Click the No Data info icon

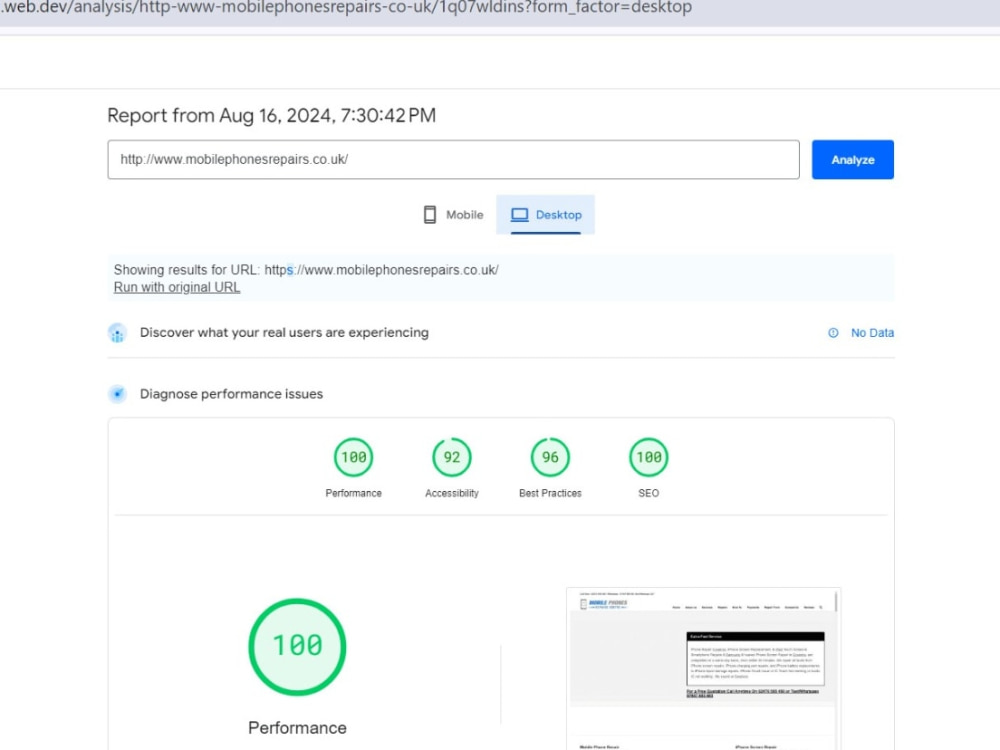point(833,332)
